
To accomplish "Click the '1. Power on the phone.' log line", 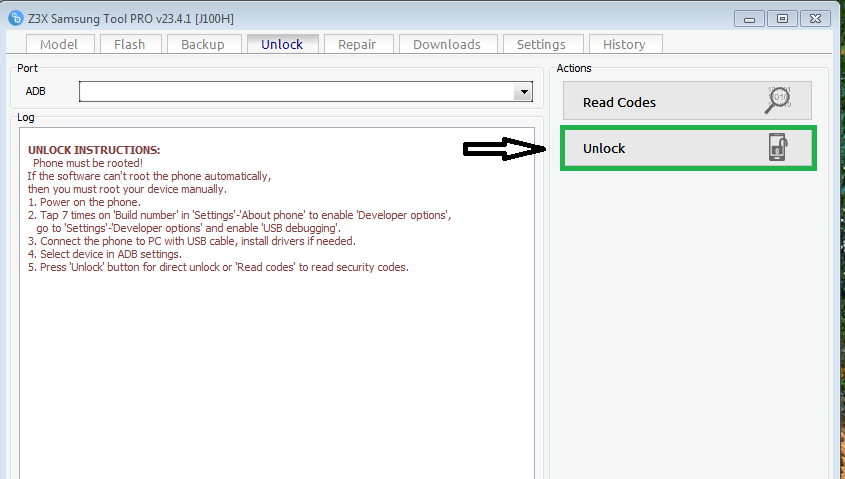I will (84, 203).
